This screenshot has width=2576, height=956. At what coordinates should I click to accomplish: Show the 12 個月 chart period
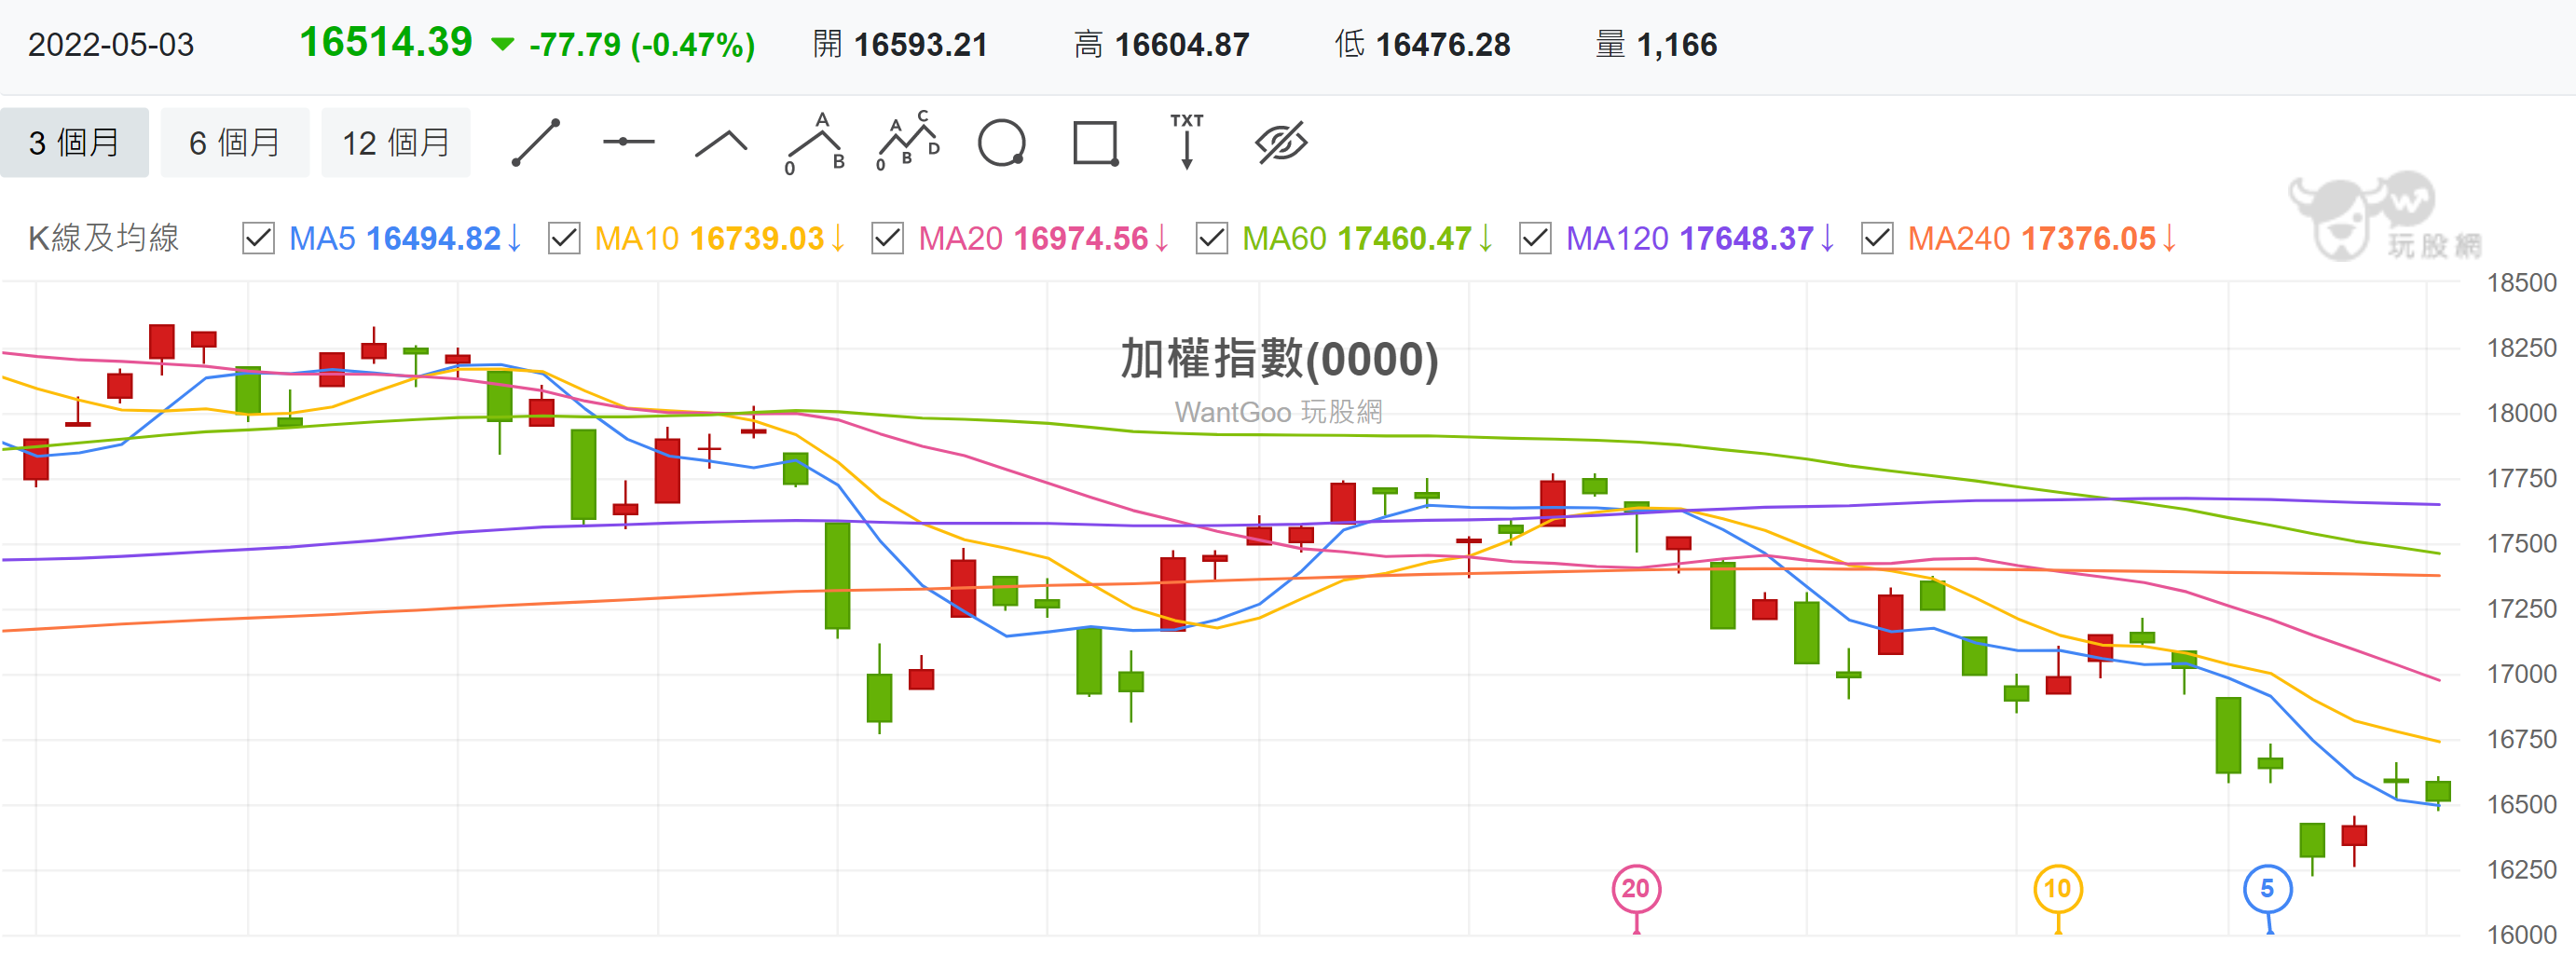coord(396,143)
